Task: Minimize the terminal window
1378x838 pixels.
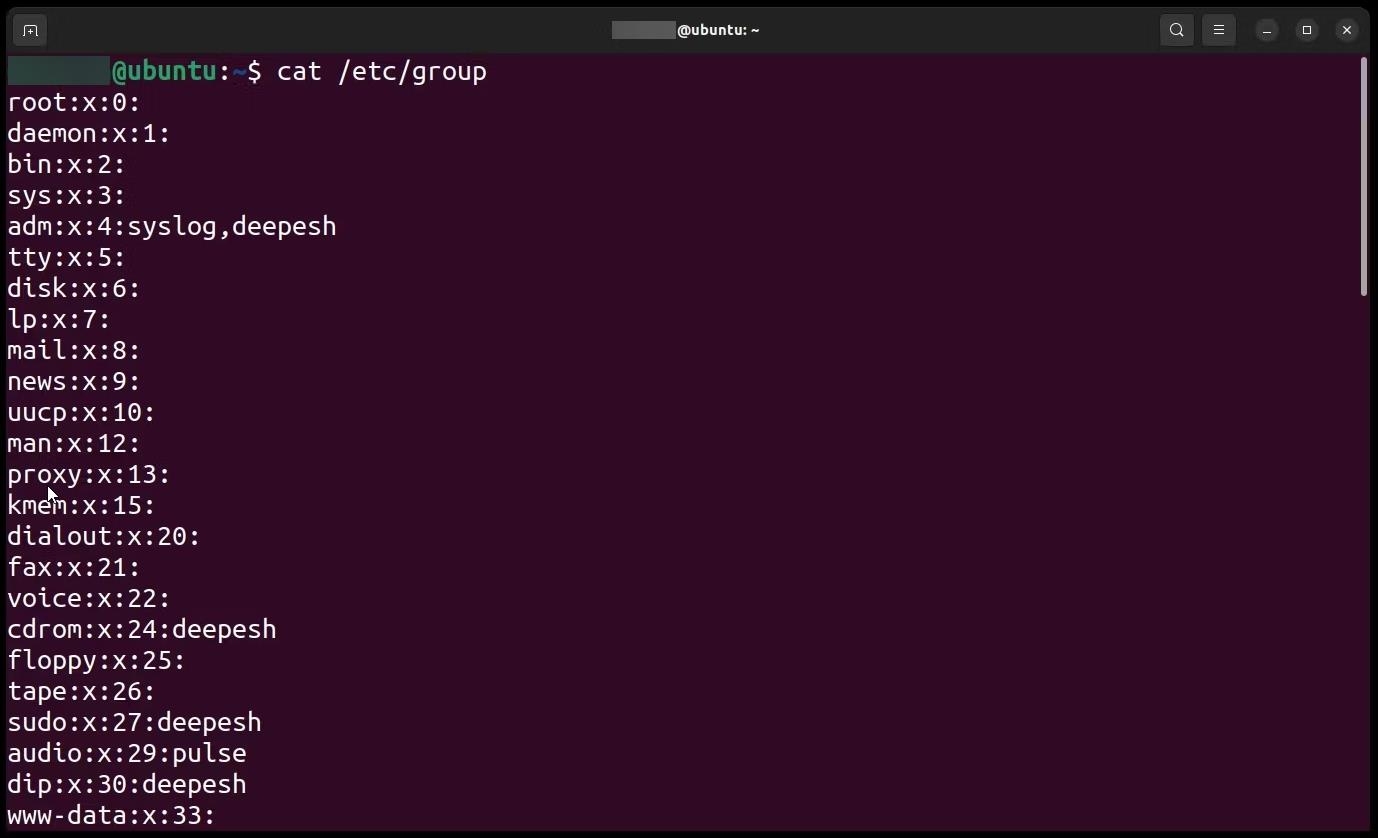Action: tap(1267, 30)
